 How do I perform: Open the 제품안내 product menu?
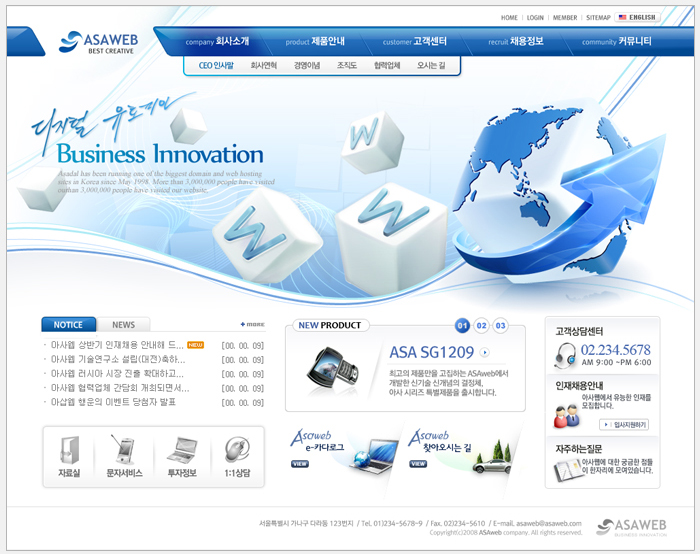pos(315,42)
